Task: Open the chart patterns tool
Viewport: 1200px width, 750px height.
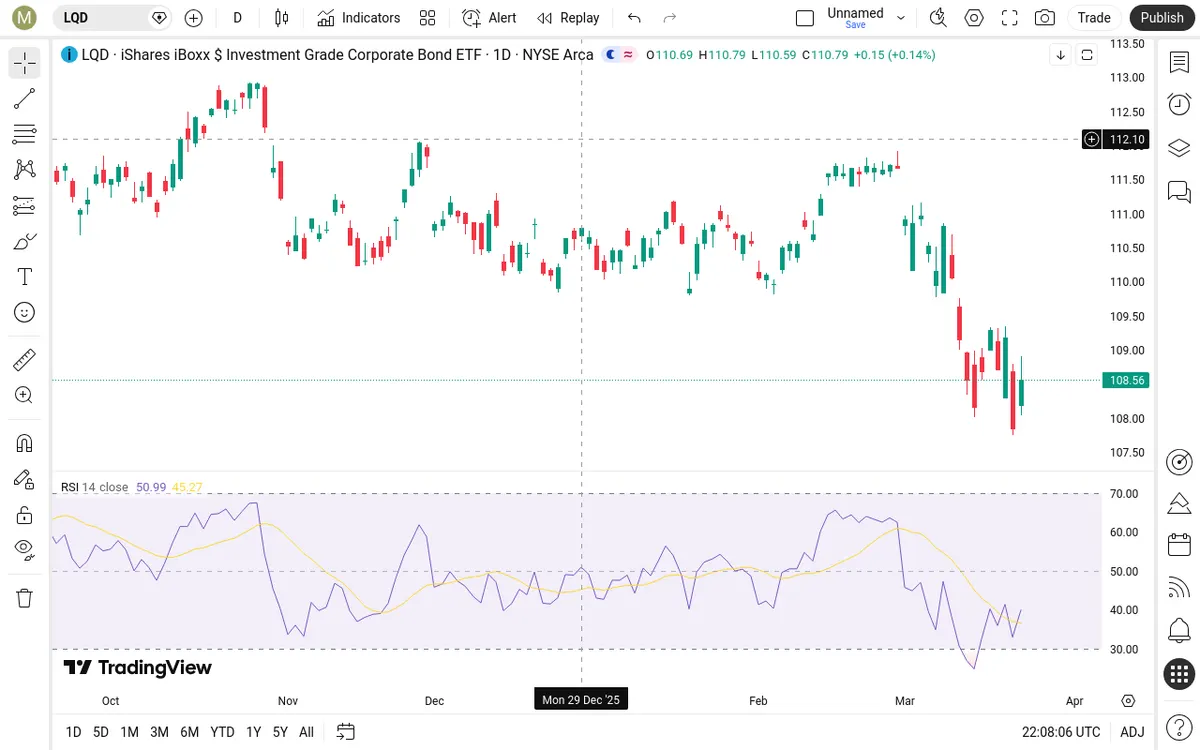Action: coord(25,170)
